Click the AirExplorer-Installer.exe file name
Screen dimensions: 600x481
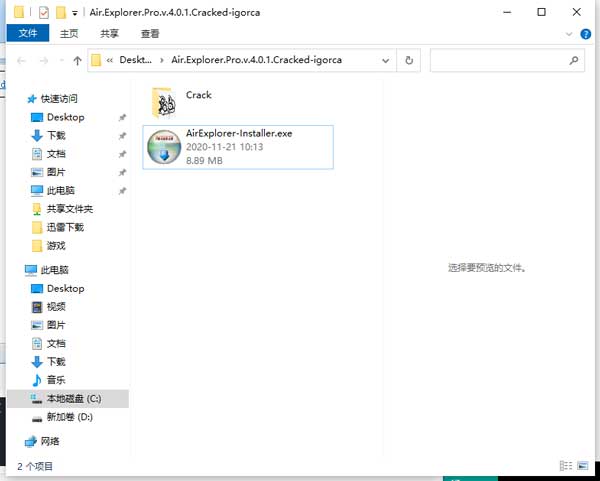click(239, 134)
